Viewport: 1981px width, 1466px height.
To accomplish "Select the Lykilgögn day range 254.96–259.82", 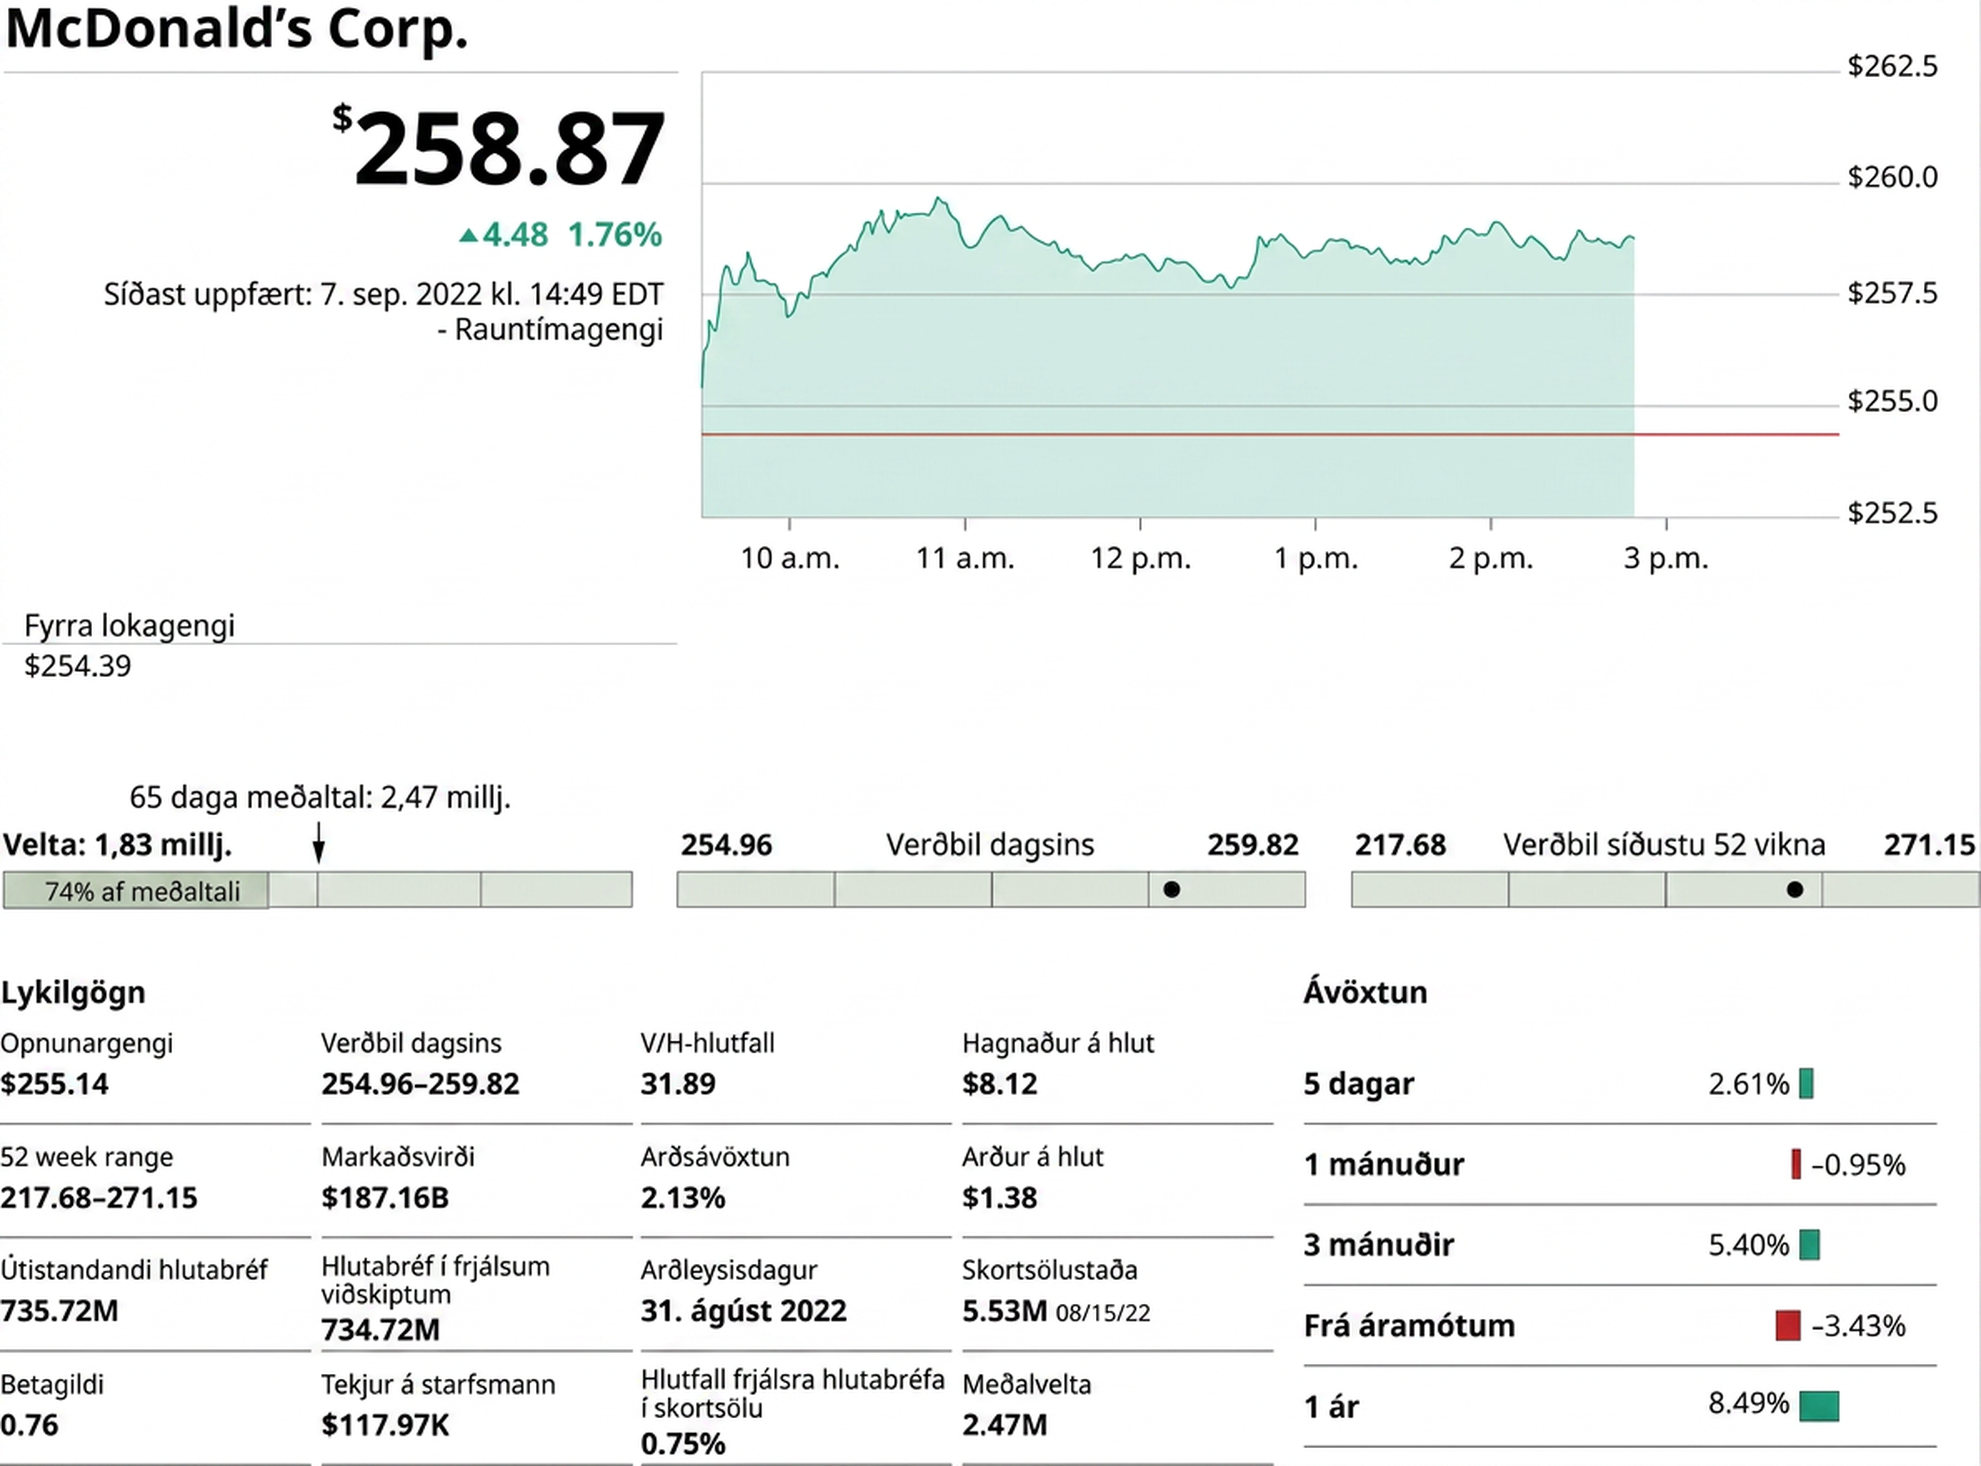I will (420, 1084).
